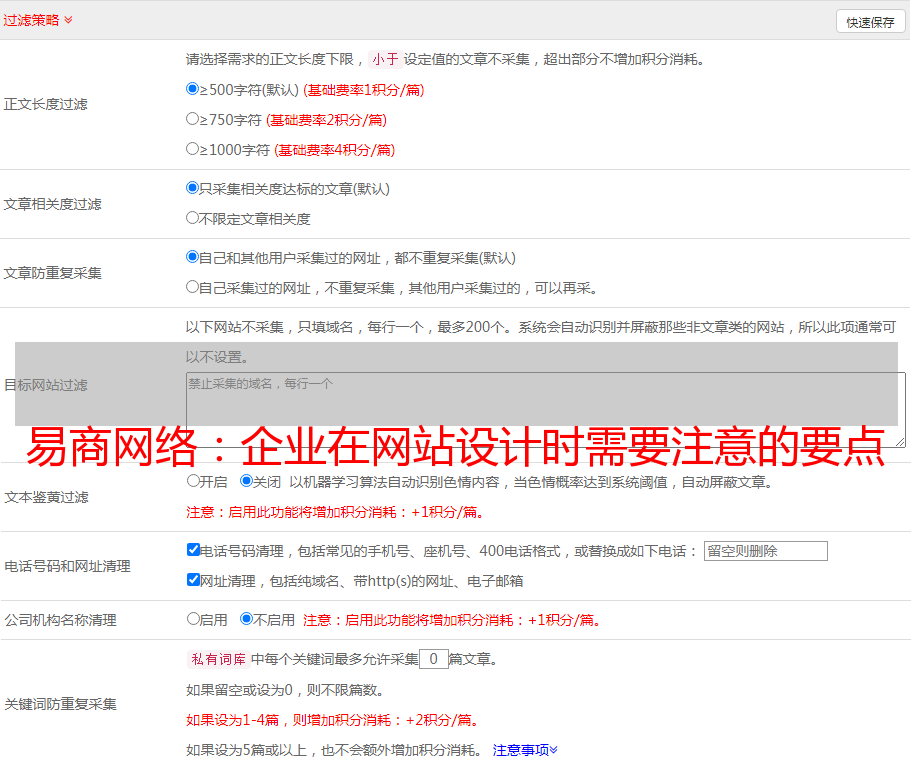Enable 文本鉴黄过滤 with 开启 radio
Image resolution: width=912 pixels, height=768 pixels.
[193, 481]
